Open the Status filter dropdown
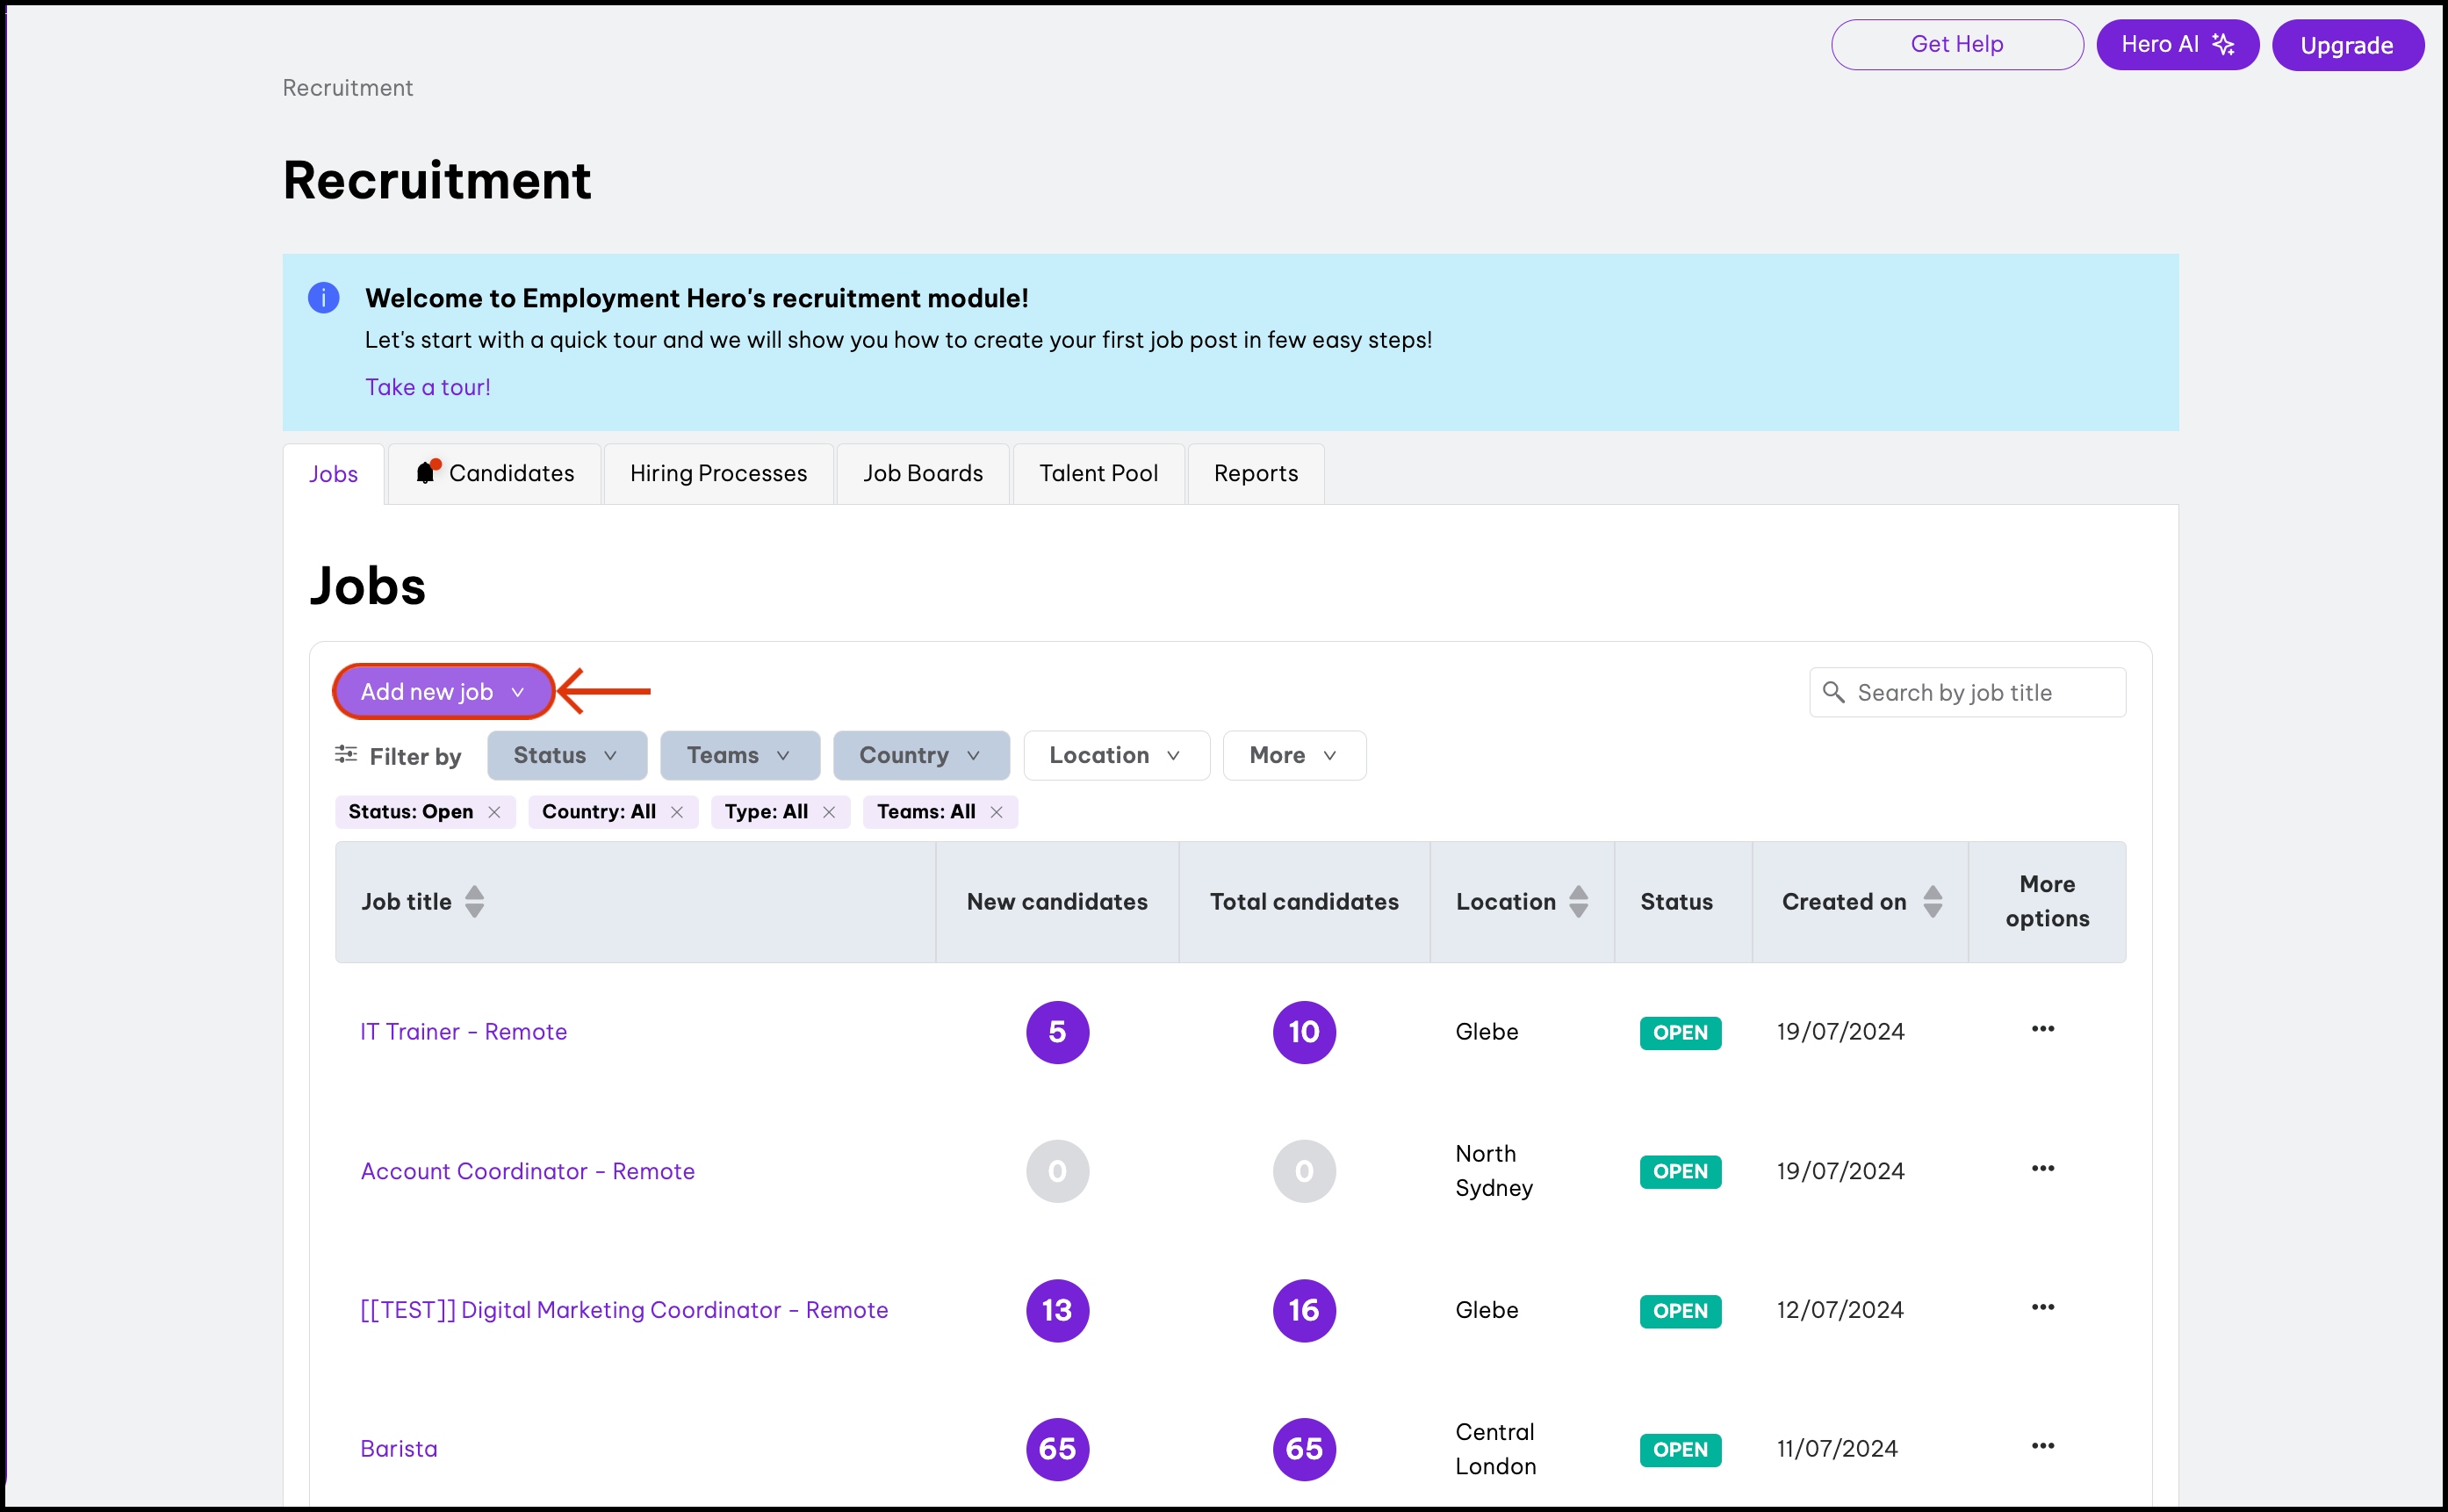Viewport: 2448px width, 1512px height. (x=566, y=755)
